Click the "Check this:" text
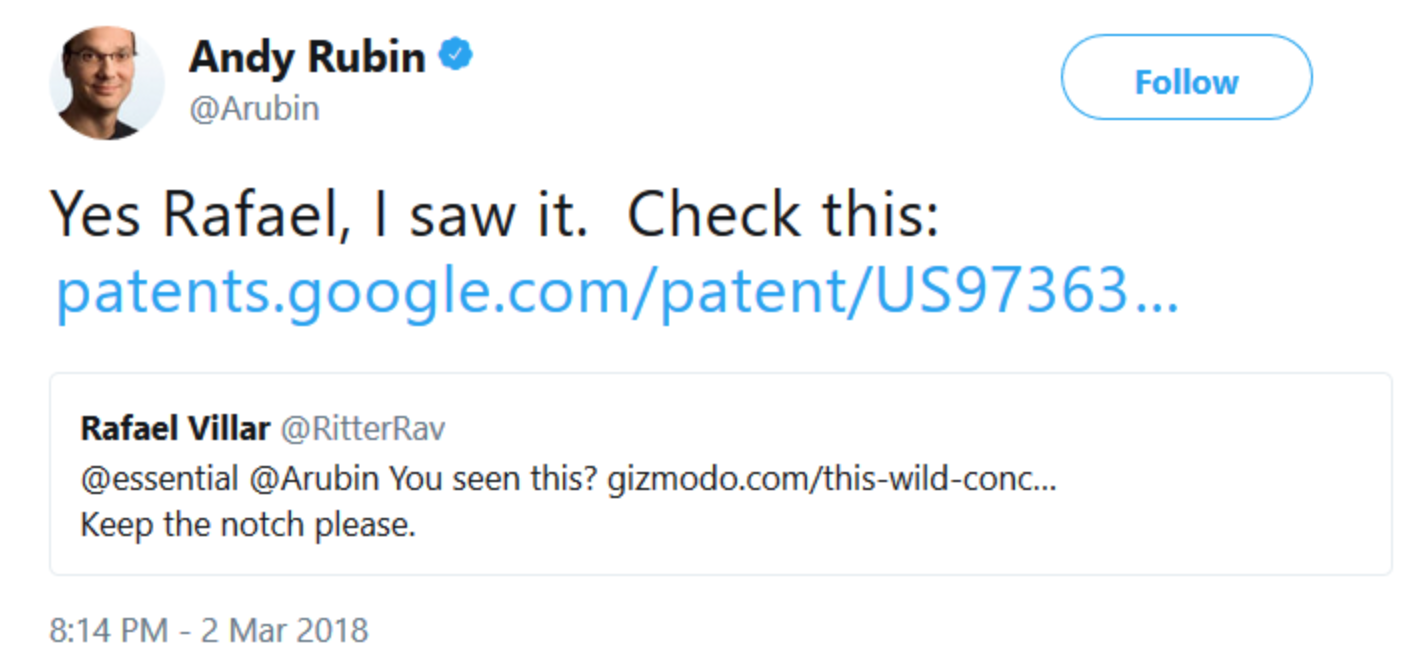 [x=783, y=215]
